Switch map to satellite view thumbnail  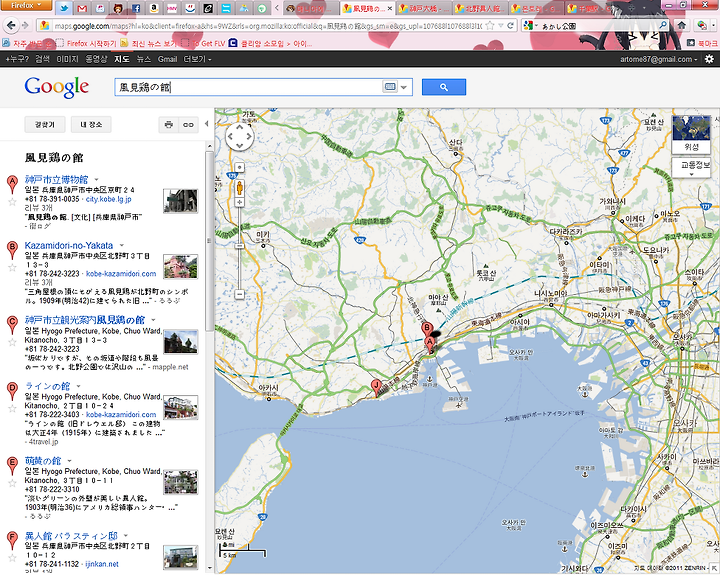point(691,134)
